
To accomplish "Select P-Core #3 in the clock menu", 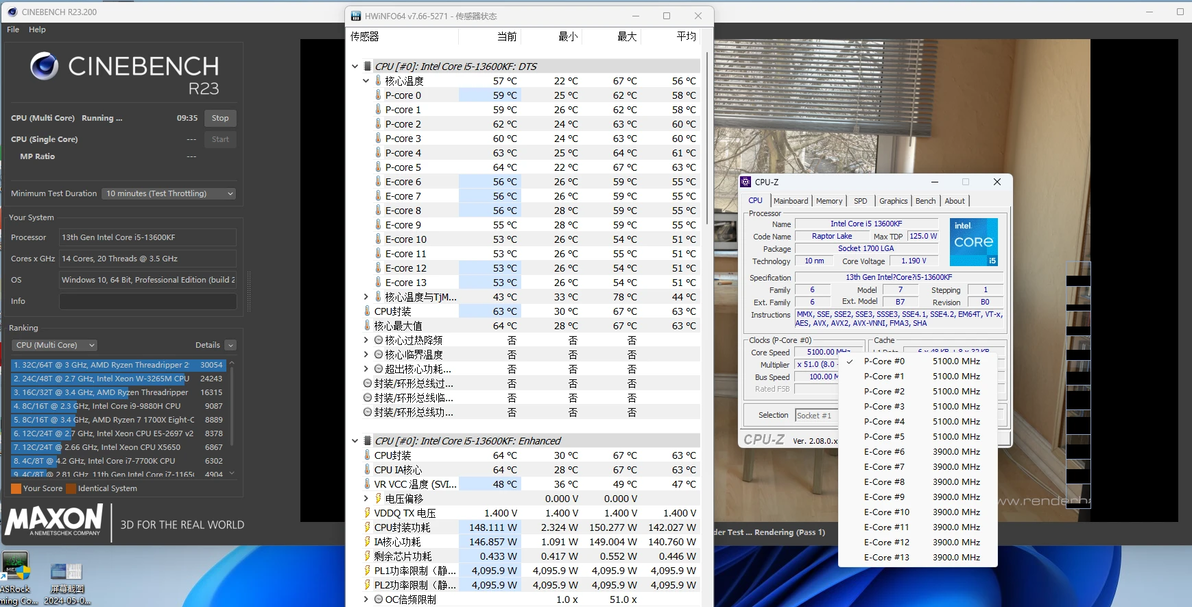I will [918, 406].
